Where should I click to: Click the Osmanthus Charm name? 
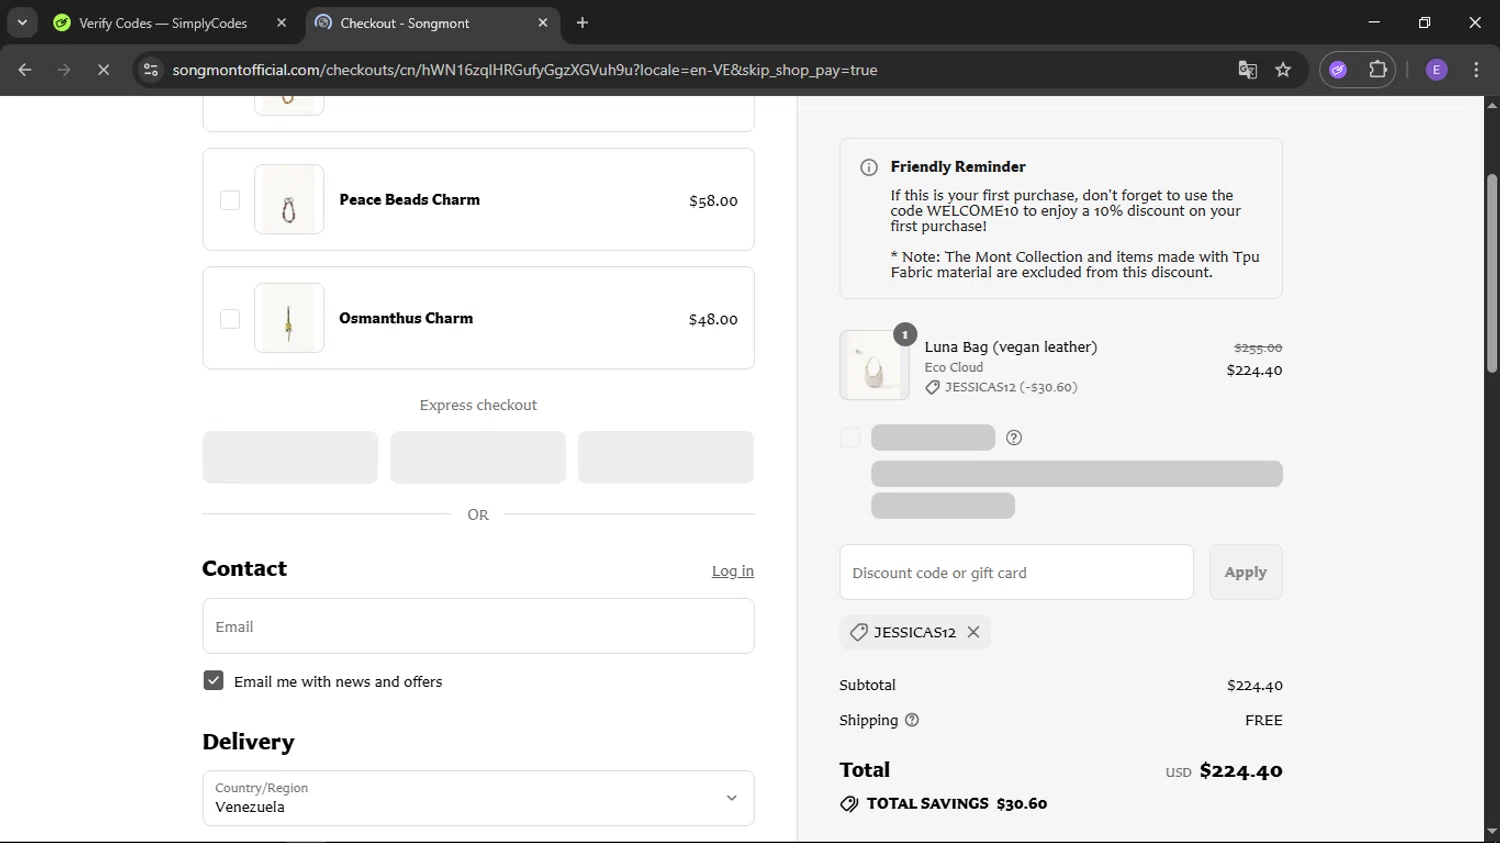click(x=406, y=318)
